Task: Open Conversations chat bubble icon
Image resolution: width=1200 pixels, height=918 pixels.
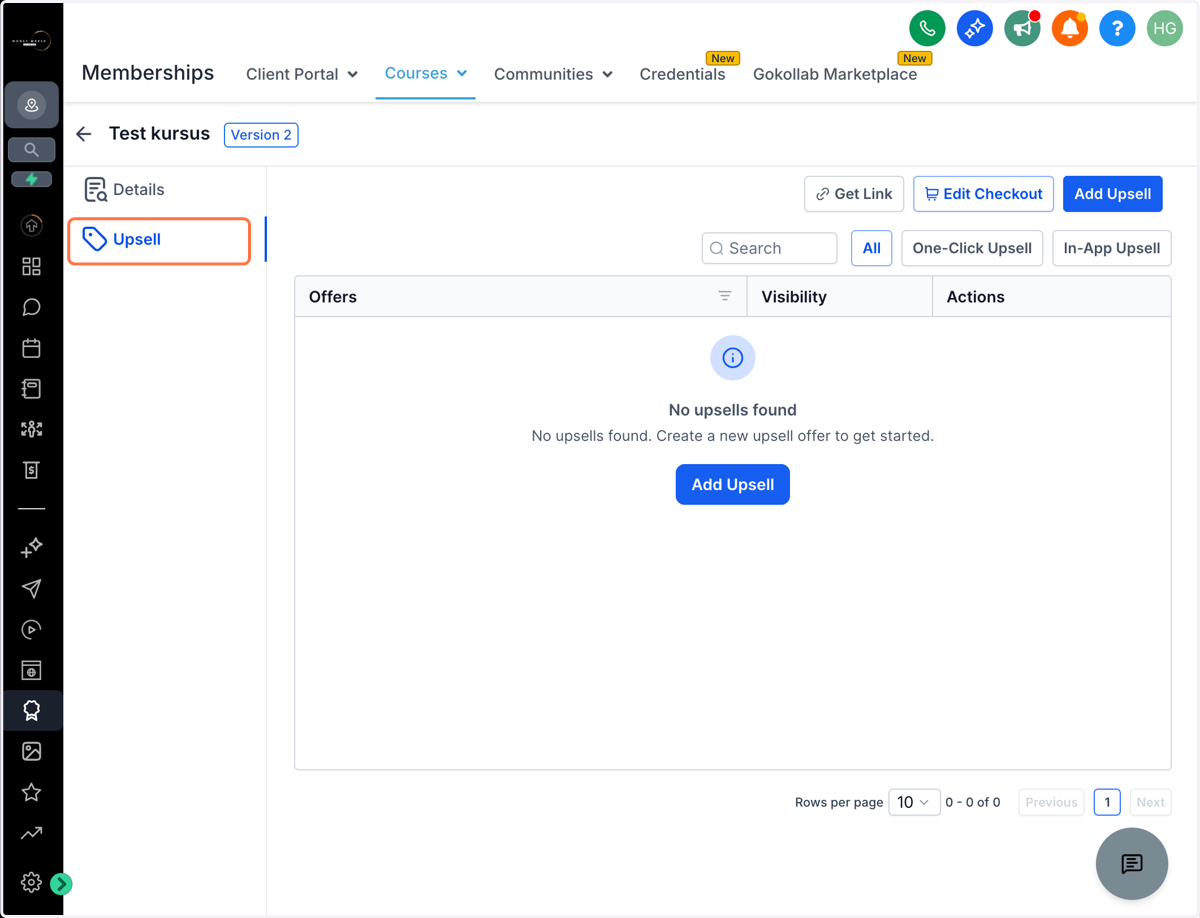Action: coord(31,307)
